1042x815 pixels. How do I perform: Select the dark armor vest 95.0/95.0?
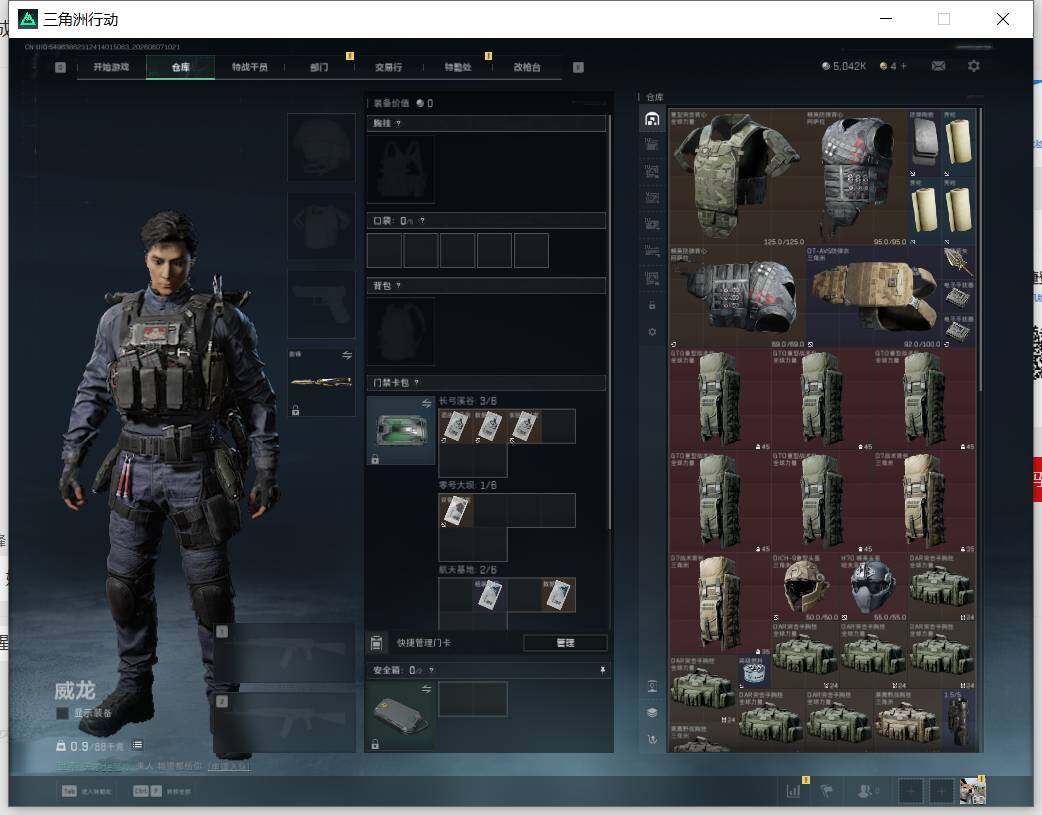point(857,177)
